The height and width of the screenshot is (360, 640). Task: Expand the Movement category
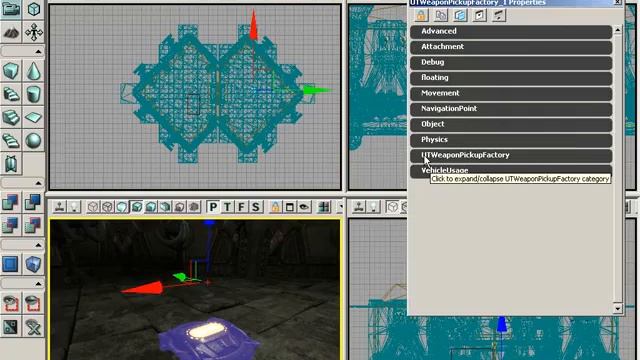click(511, 93)
